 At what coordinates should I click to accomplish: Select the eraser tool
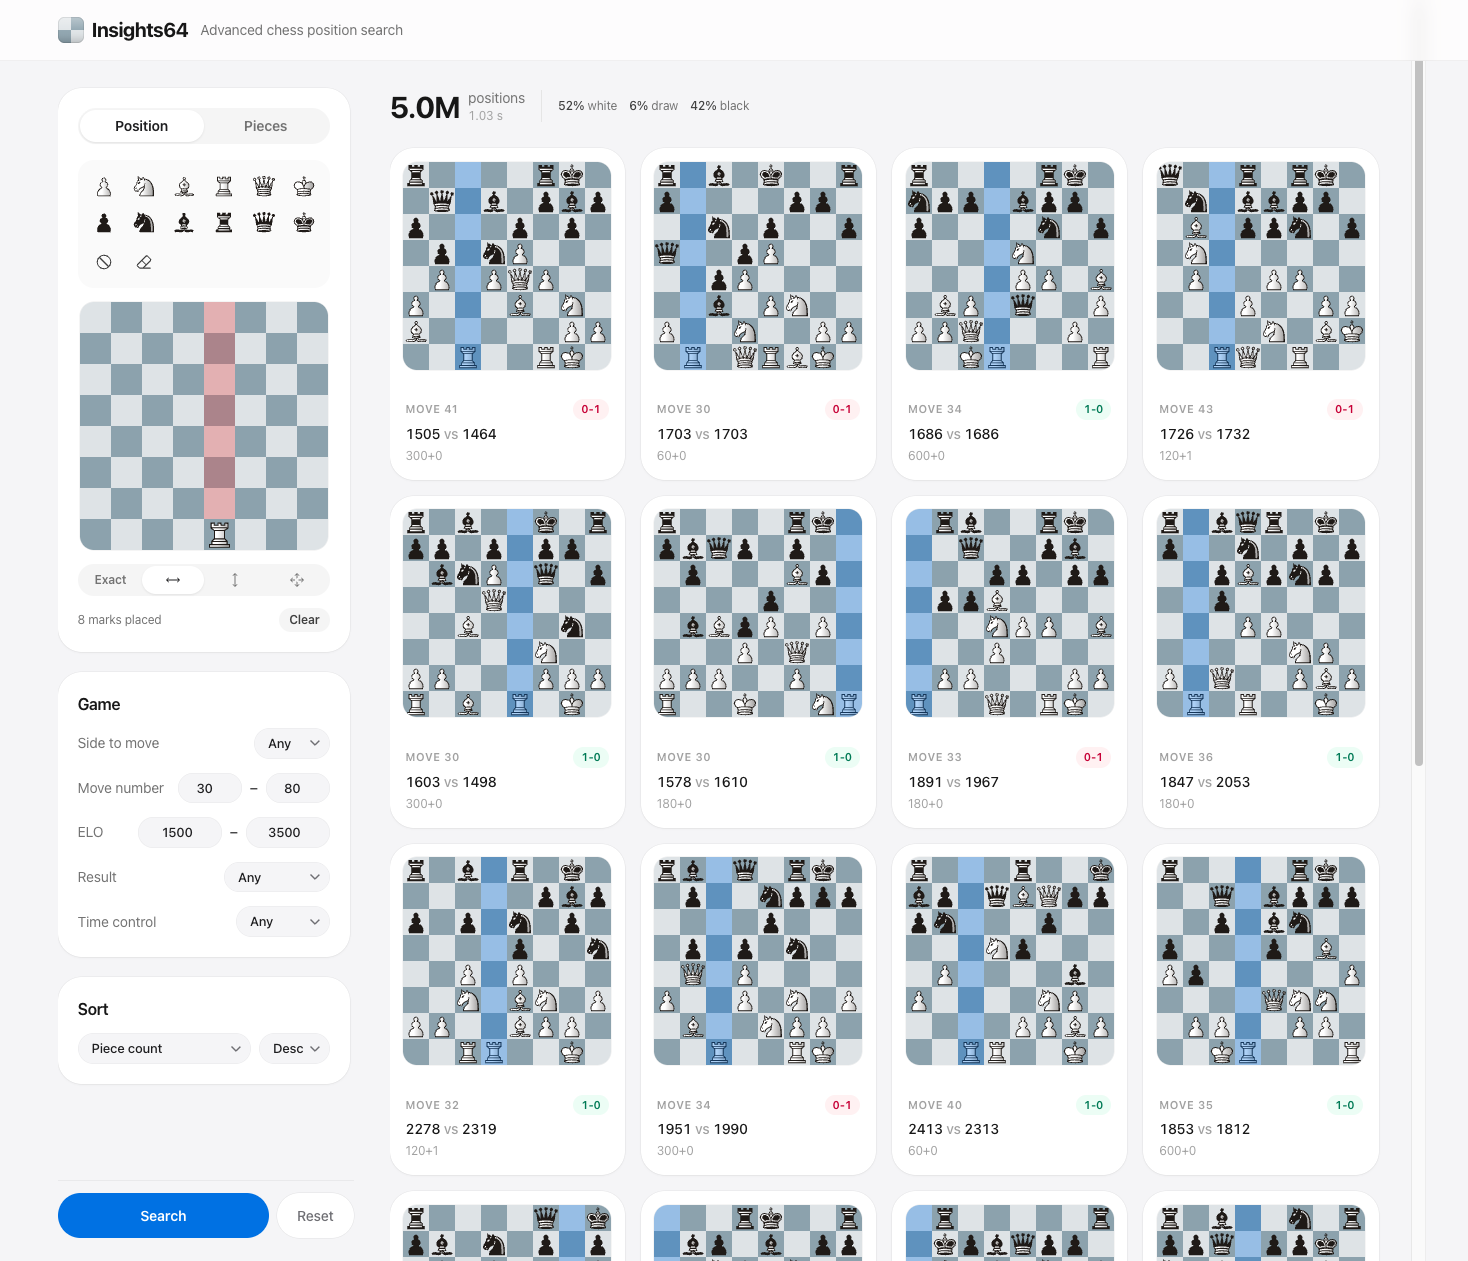point(144,262)
